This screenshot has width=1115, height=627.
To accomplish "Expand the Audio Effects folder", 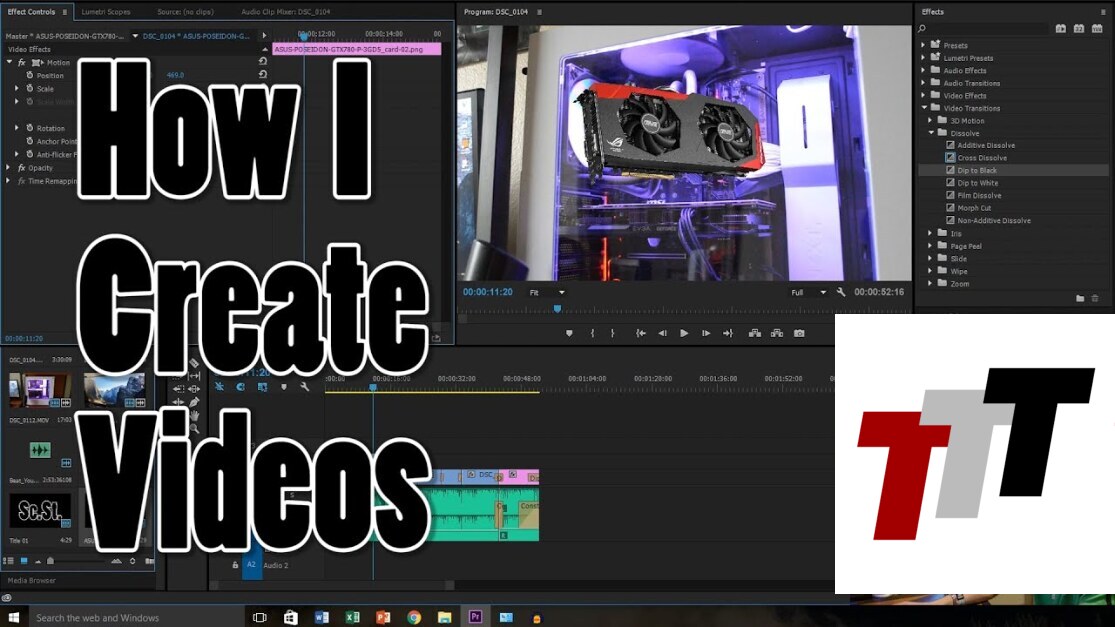I will (x=924, y=71).
